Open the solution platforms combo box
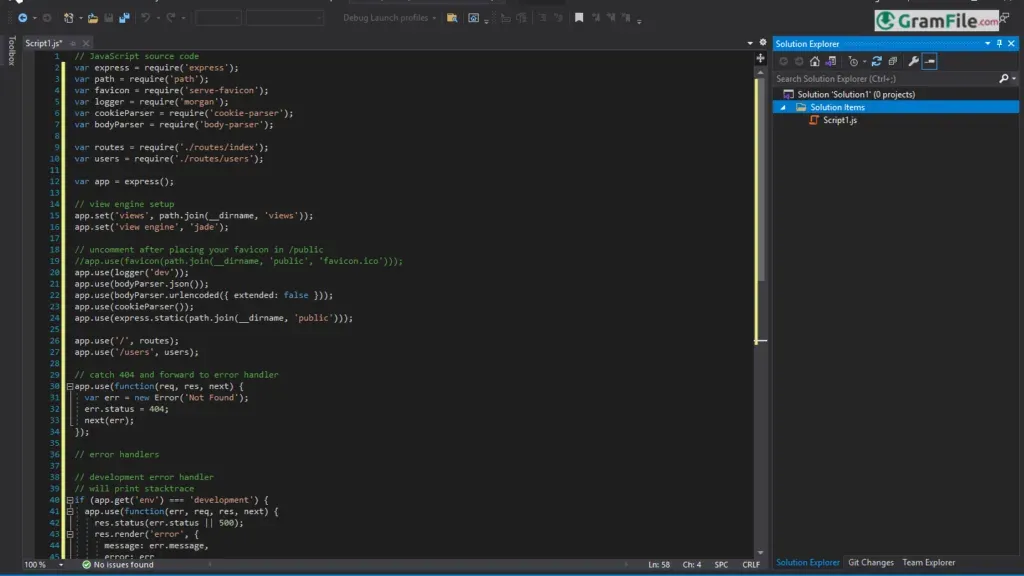 point(284,18)
